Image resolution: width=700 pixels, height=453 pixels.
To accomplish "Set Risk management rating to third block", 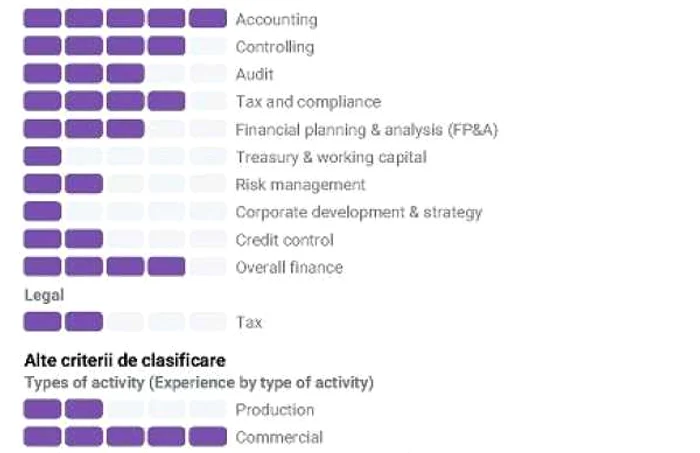I will tap(125, 184).
